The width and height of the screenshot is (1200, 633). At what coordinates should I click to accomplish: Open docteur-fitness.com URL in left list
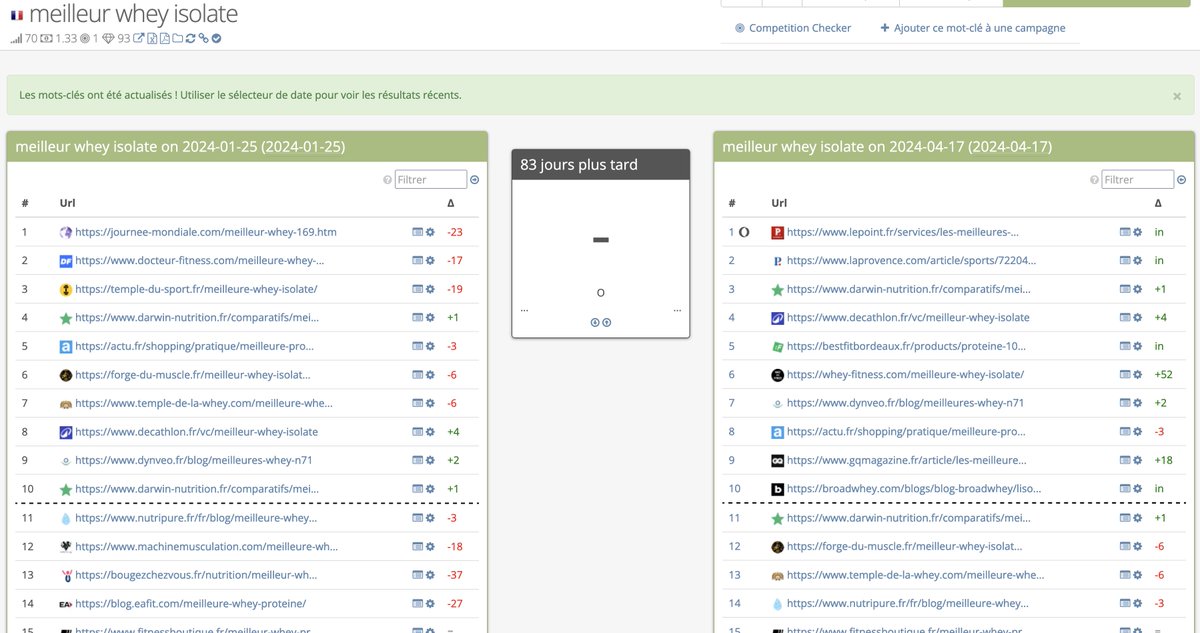coord(200,261)
